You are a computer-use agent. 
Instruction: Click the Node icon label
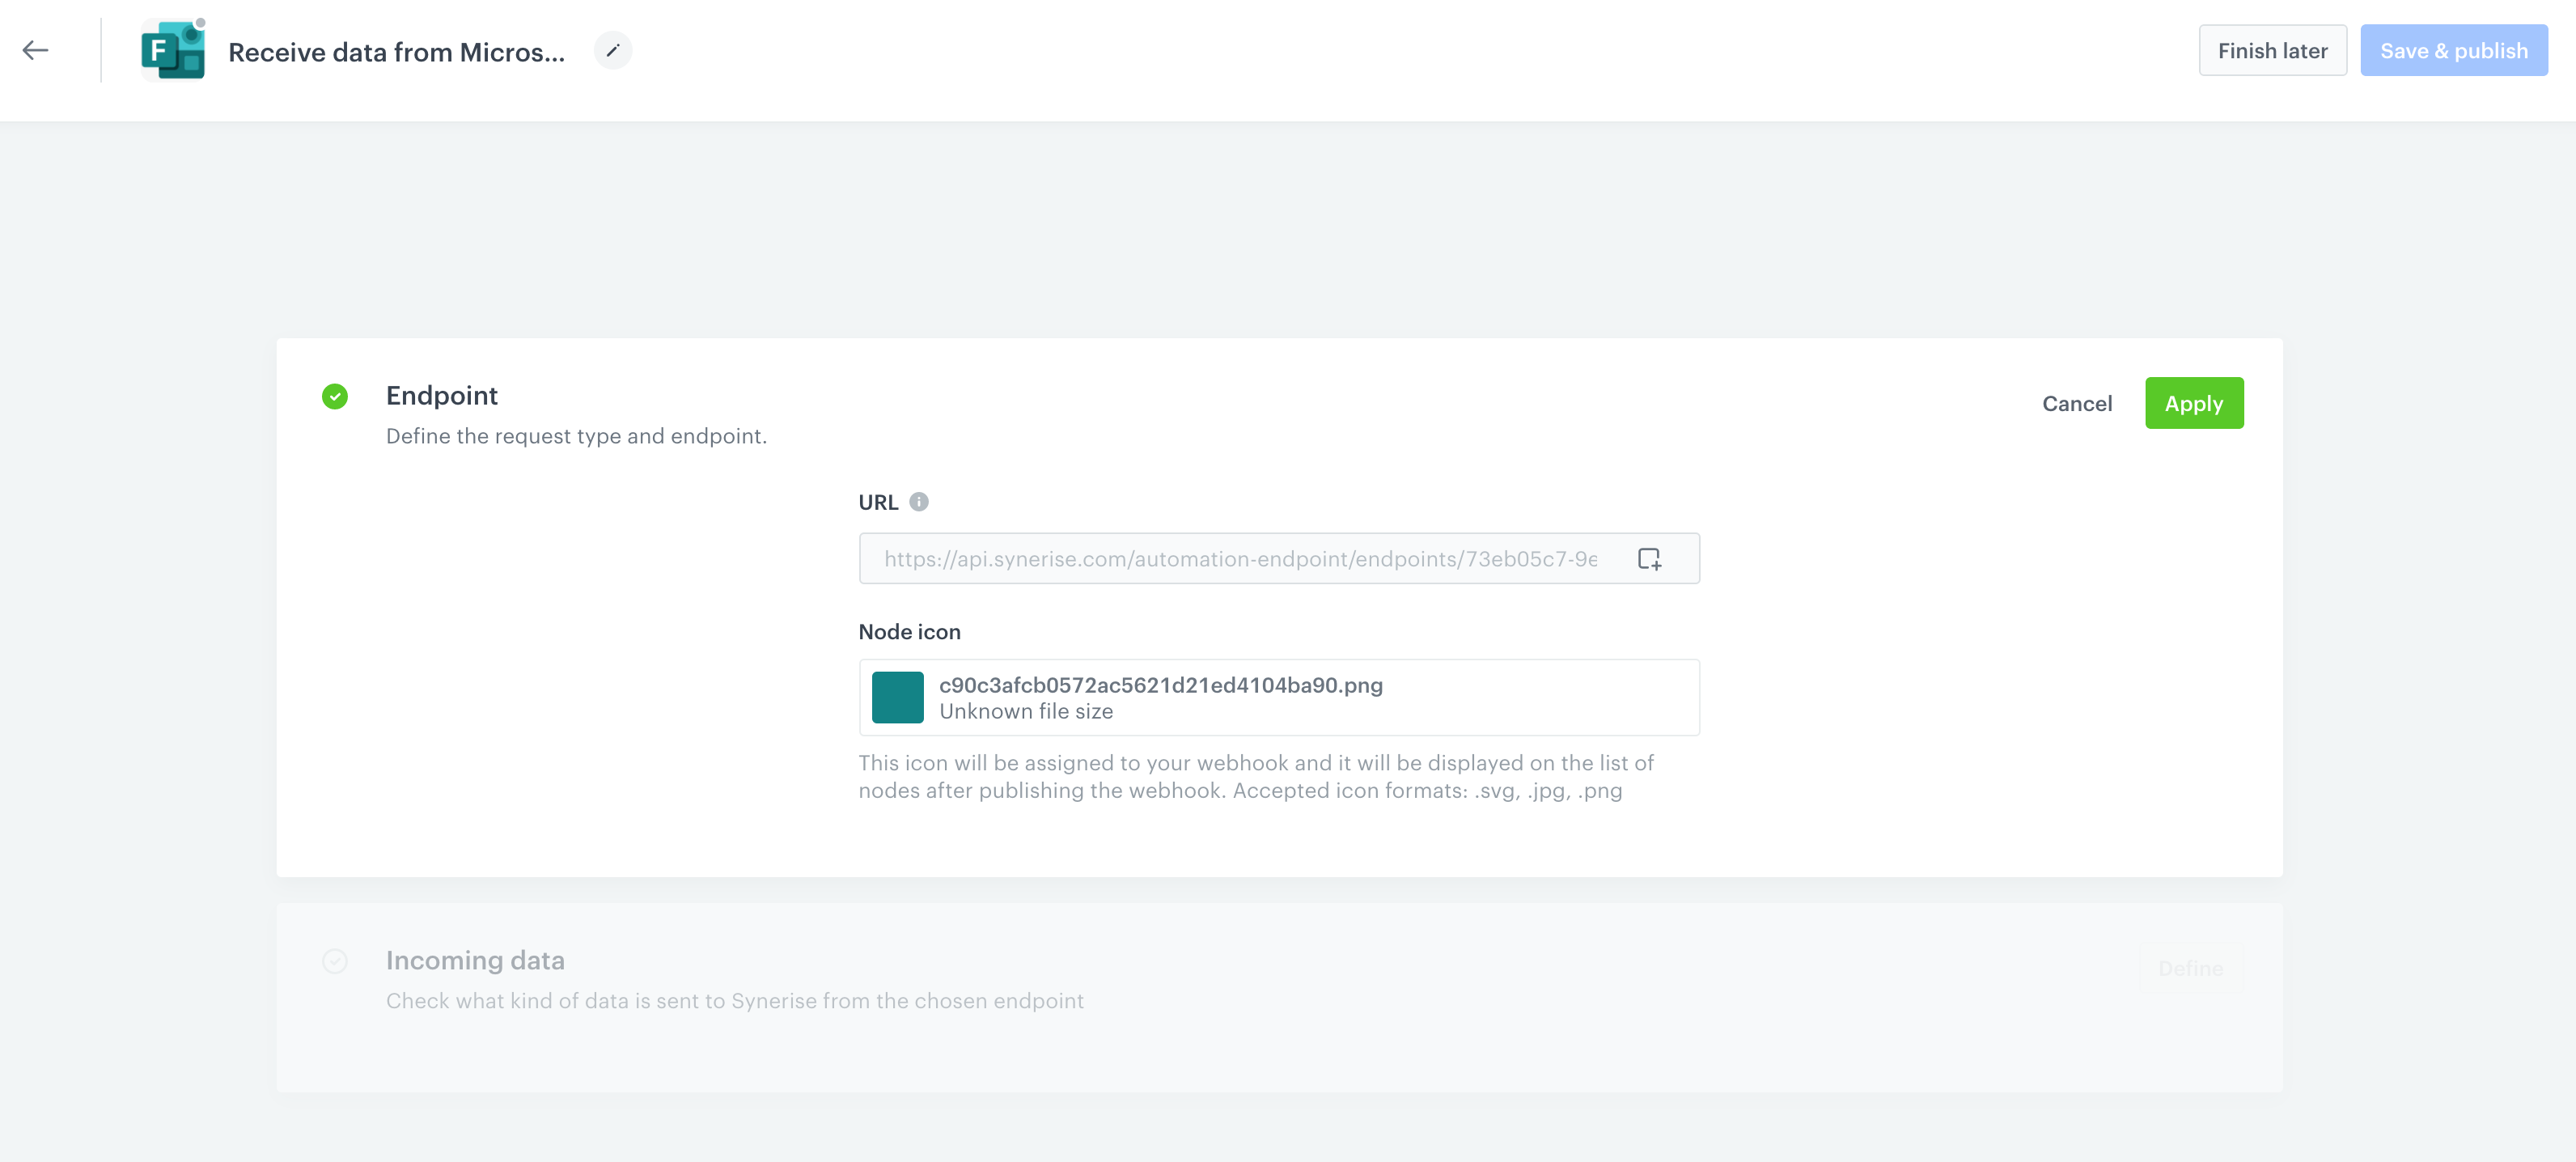(909, 632)
